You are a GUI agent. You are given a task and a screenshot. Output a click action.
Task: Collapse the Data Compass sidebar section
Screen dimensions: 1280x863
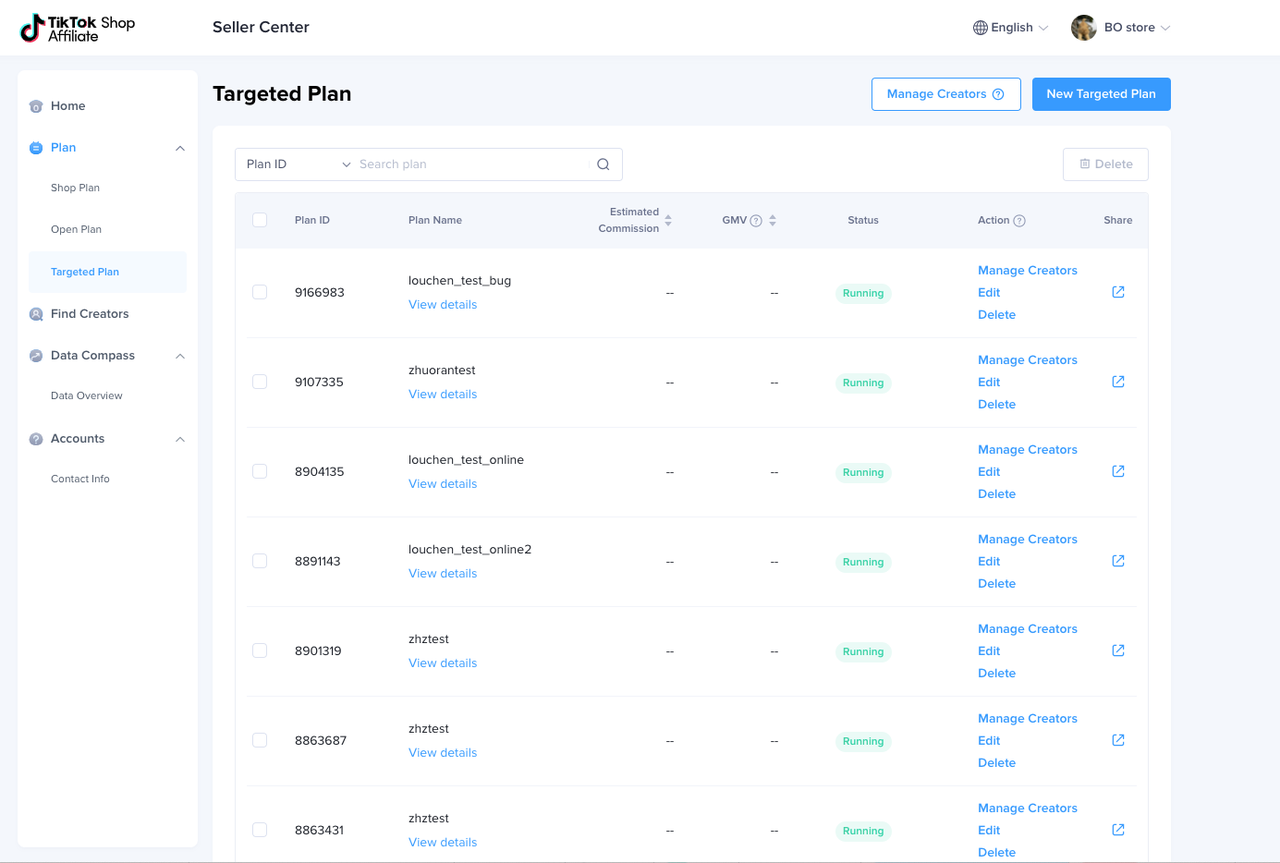180,356
